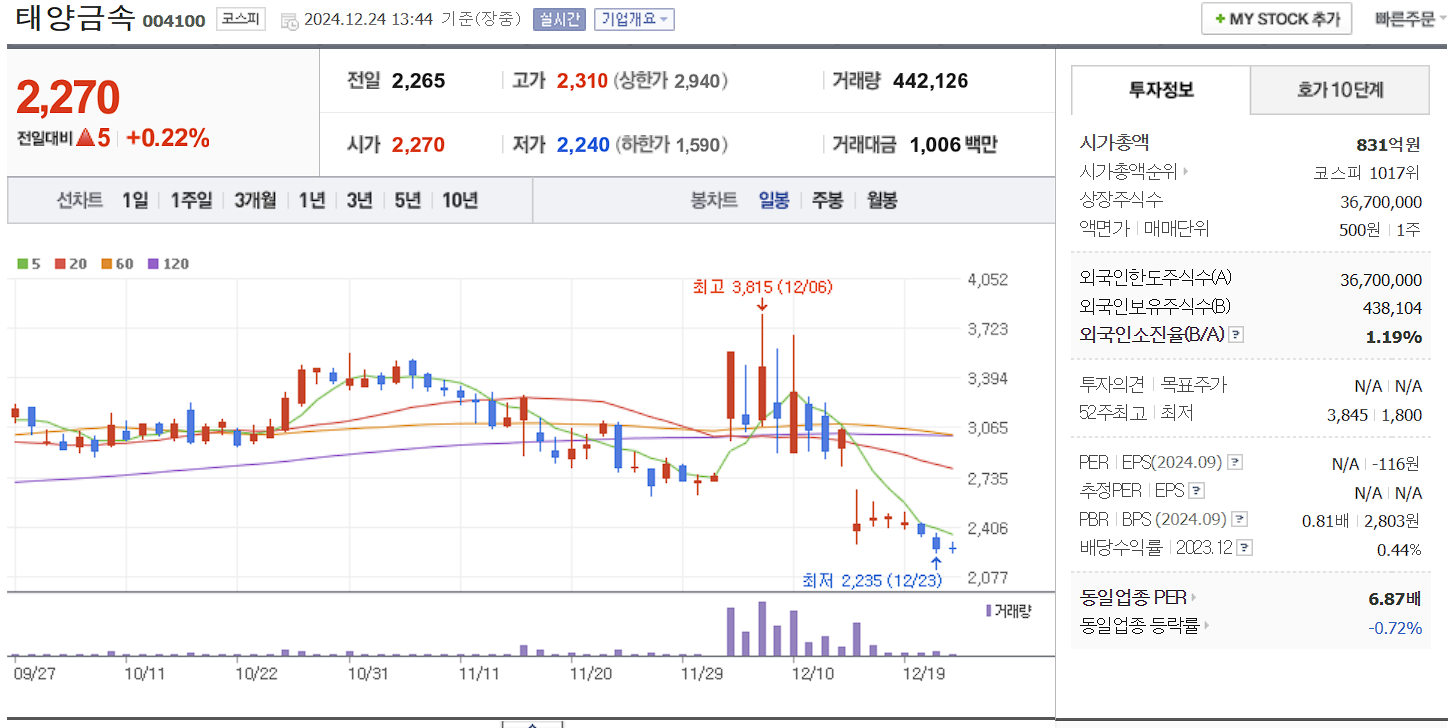
Task: Open the 외국인소진율(B/A) help tooltip icon
Action: pos(1237,335)
